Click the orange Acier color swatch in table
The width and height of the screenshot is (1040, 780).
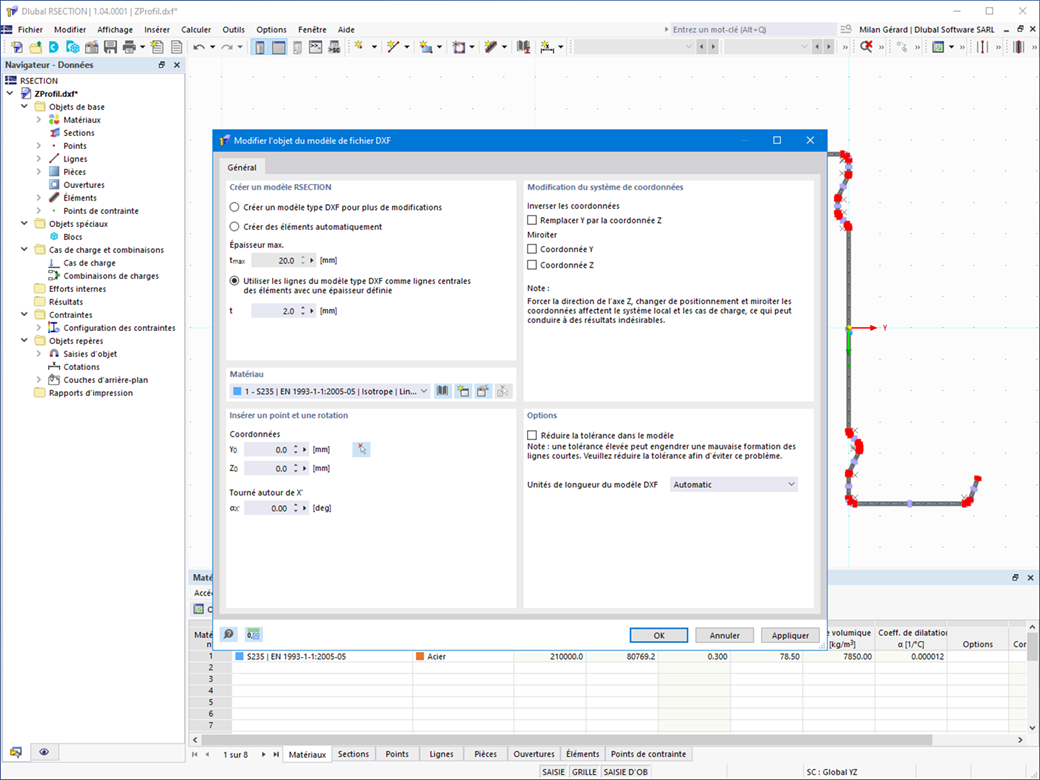tap(420, 657)
